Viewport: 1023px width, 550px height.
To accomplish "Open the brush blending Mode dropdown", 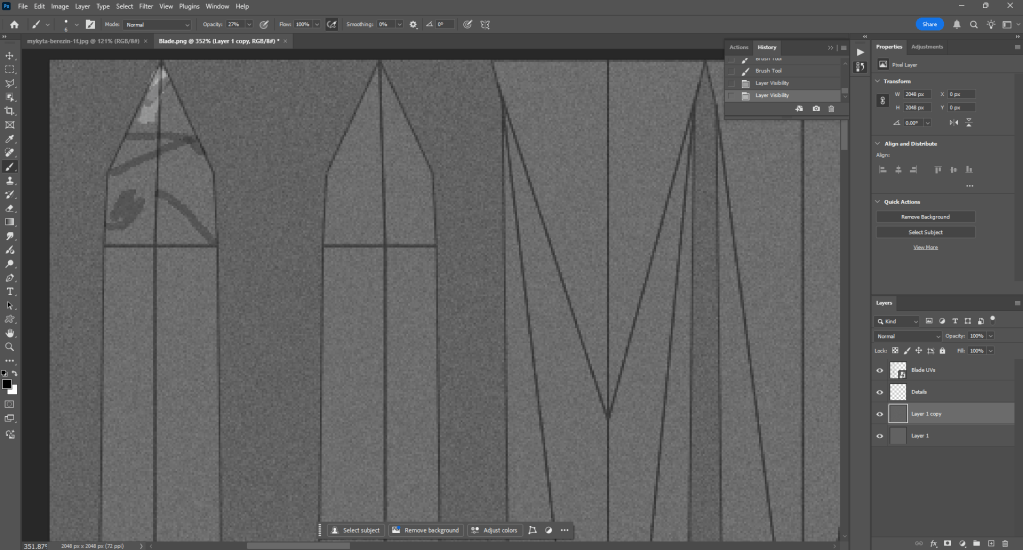I will tap(156, 24).
